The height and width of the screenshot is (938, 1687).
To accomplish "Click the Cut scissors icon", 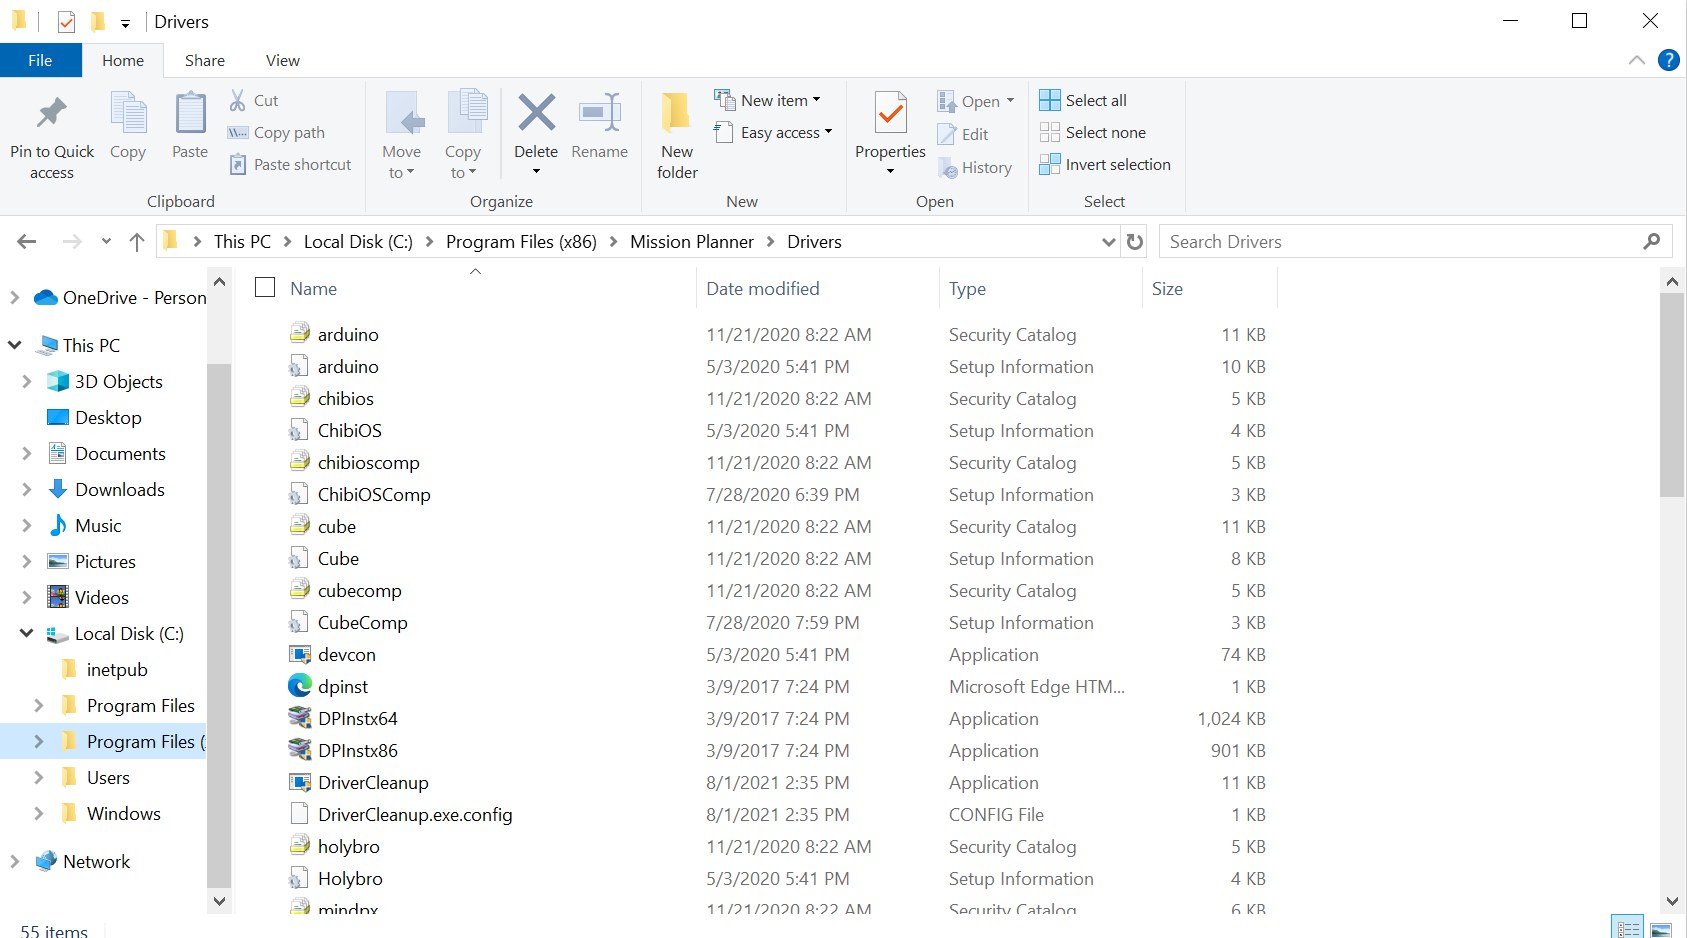I will coord(237,100).
